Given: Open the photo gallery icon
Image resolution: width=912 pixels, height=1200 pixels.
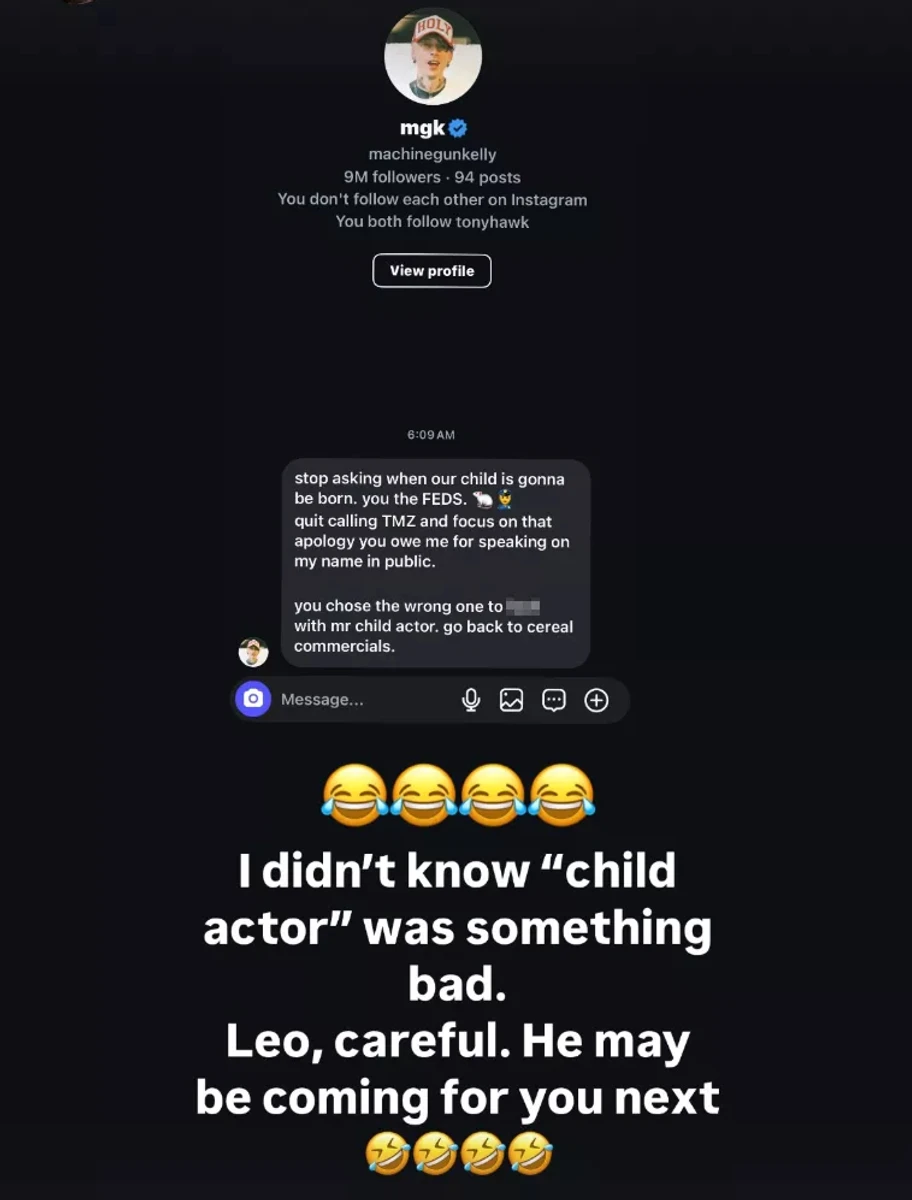Looking at the screenshot, I should click(512, 700).
